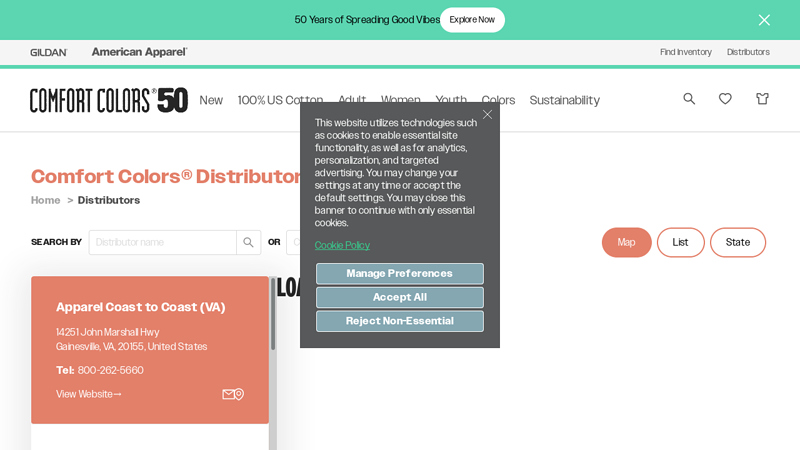Viewport: 800px width, 450px height.
Task: Open the New menu item
Action: click(x=211, y=100)
